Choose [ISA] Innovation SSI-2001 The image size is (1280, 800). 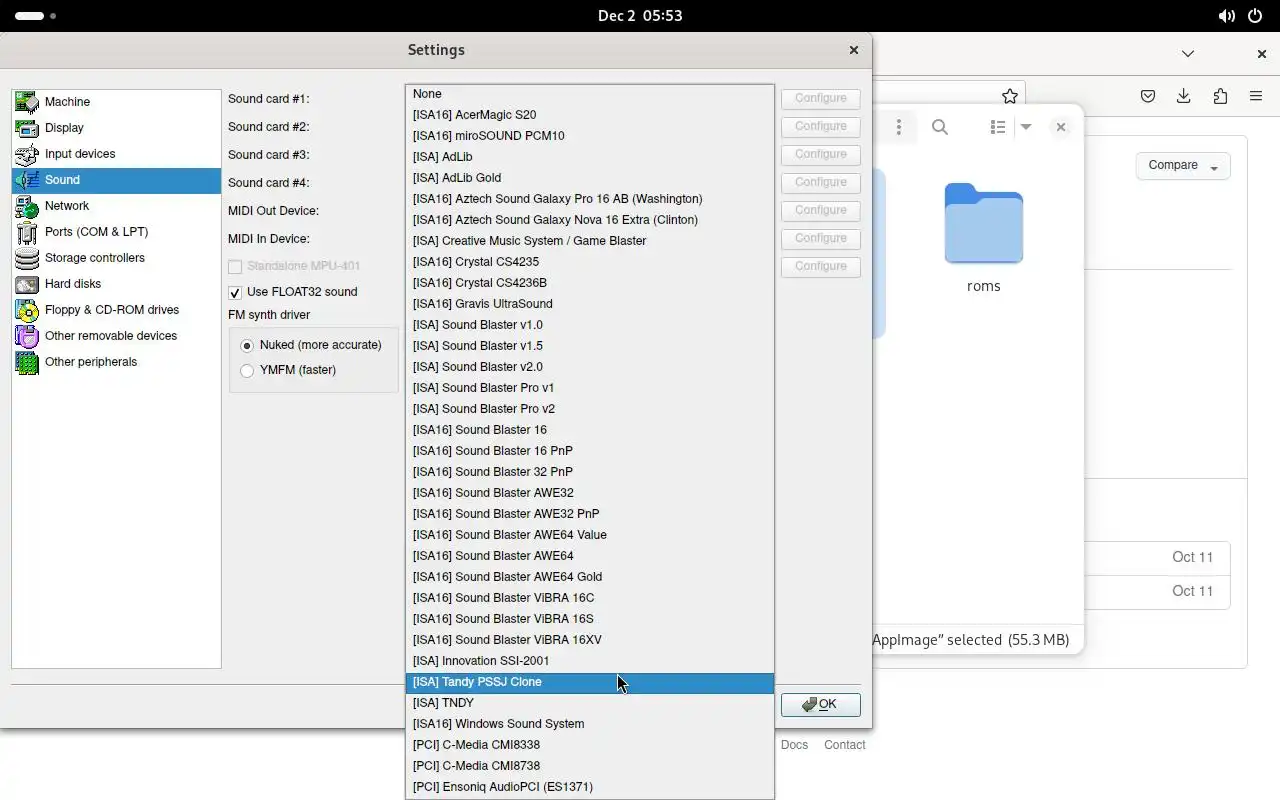[x=590, y=661]
